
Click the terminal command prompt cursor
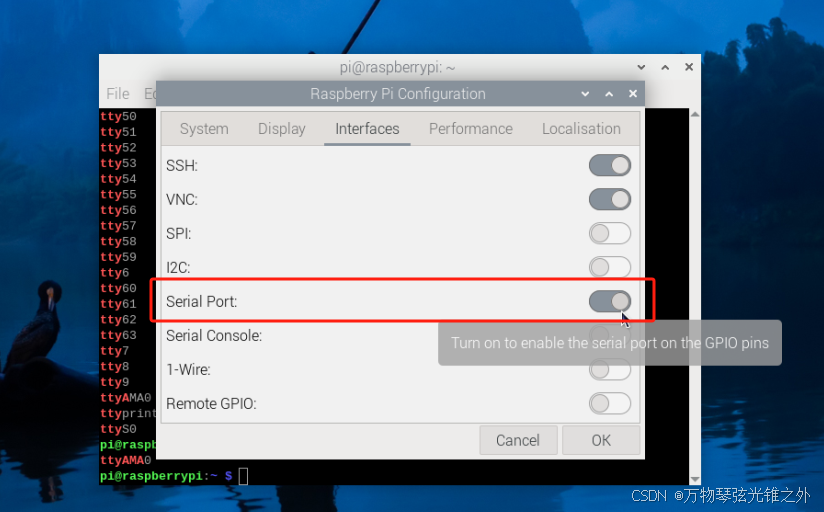pos(243,476)
